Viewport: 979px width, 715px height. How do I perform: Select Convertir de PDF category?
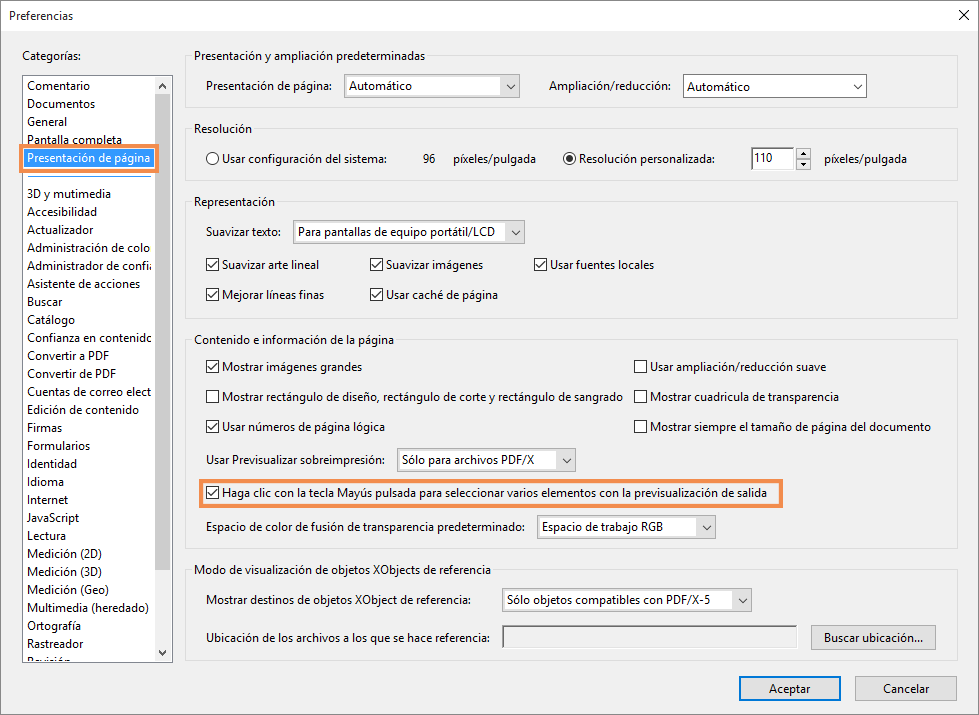coord(71,373)
